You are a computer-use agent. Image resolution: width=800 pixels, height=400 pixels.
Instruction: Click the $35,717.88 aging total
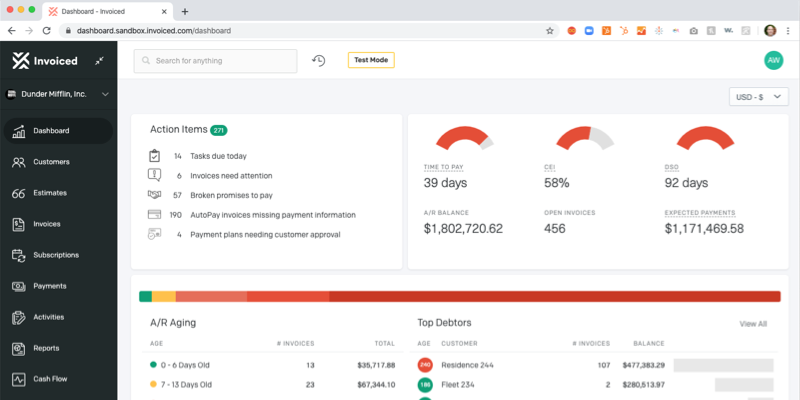pos(376,365)
